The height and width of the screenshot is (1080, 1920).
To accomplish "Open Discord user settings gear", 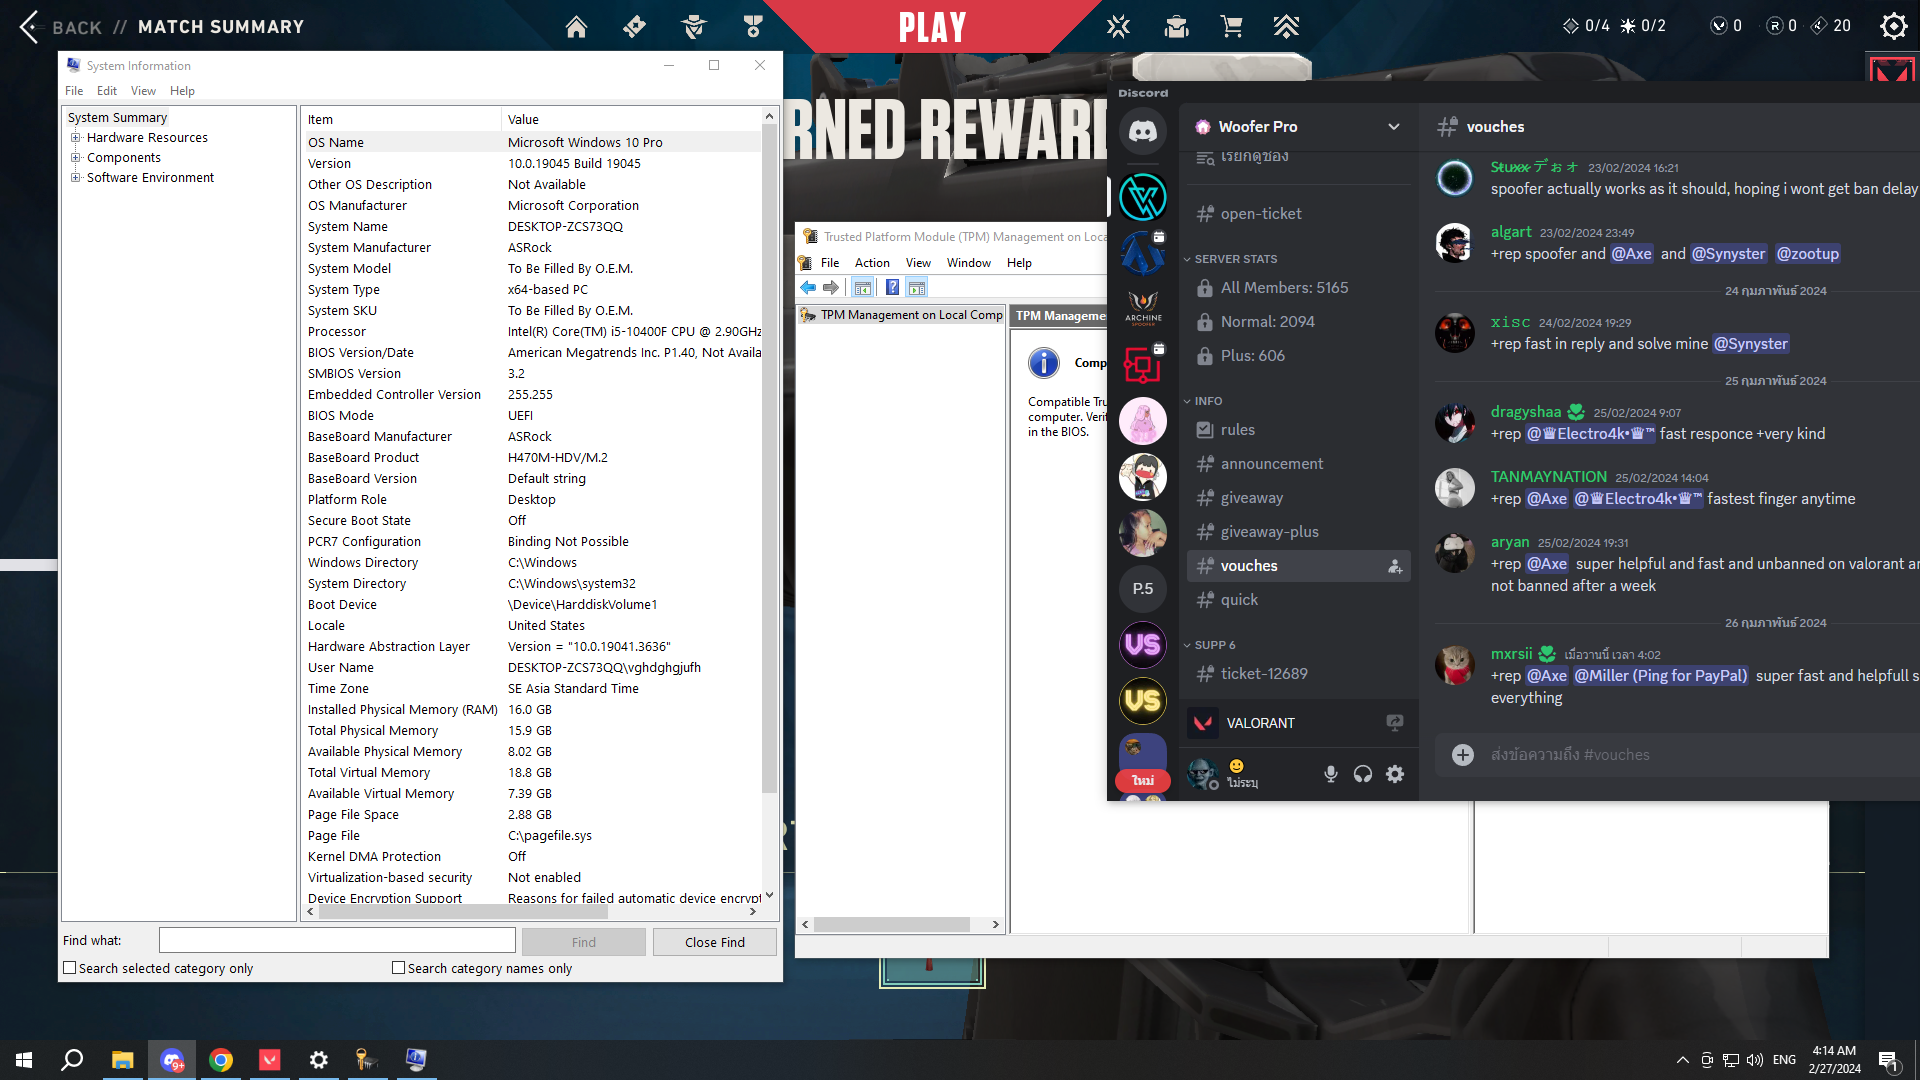I will (x=1395, y=774).
